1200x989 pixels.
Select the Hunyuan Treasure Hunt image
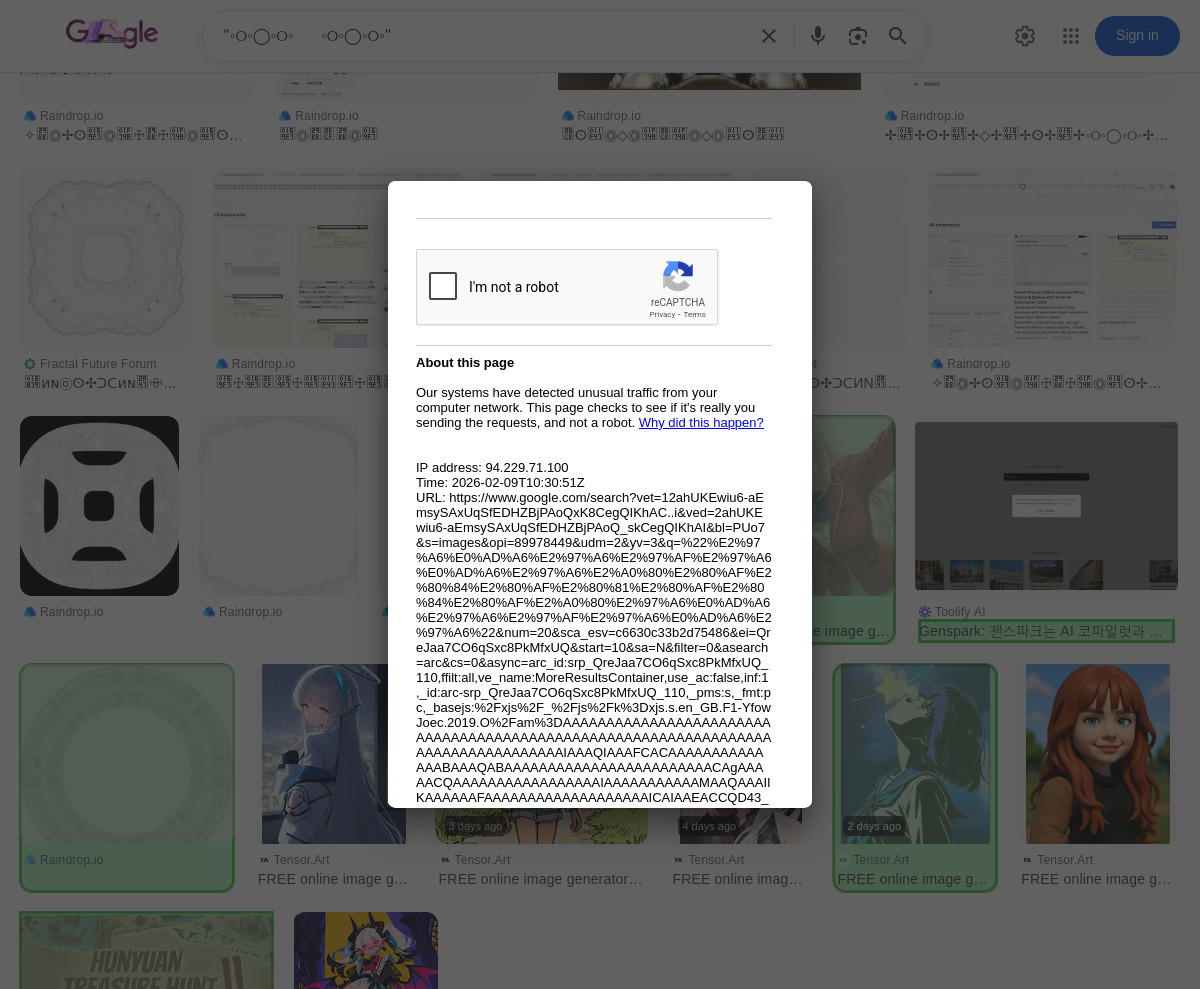146,950
